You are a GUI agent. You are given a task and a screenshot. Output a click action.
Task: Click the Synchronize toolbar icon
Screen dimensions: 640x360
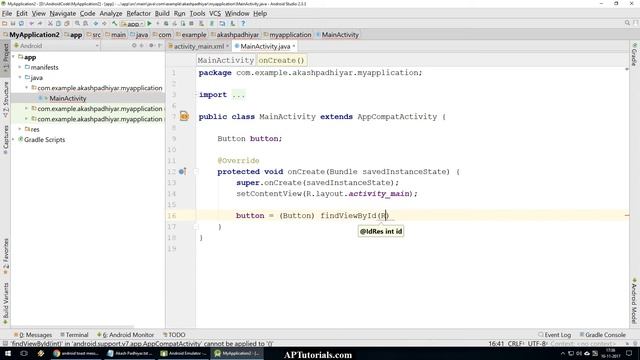[x=21, y=24]
